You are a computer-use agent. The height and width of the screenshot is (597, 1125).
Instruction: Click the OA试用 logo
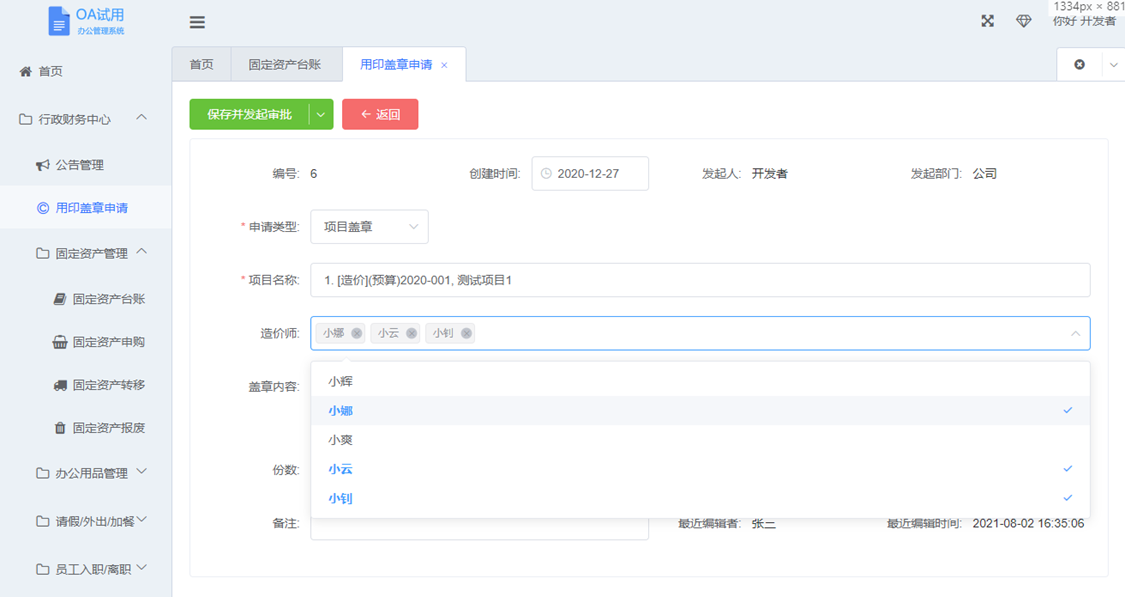(x=86, y=21)
